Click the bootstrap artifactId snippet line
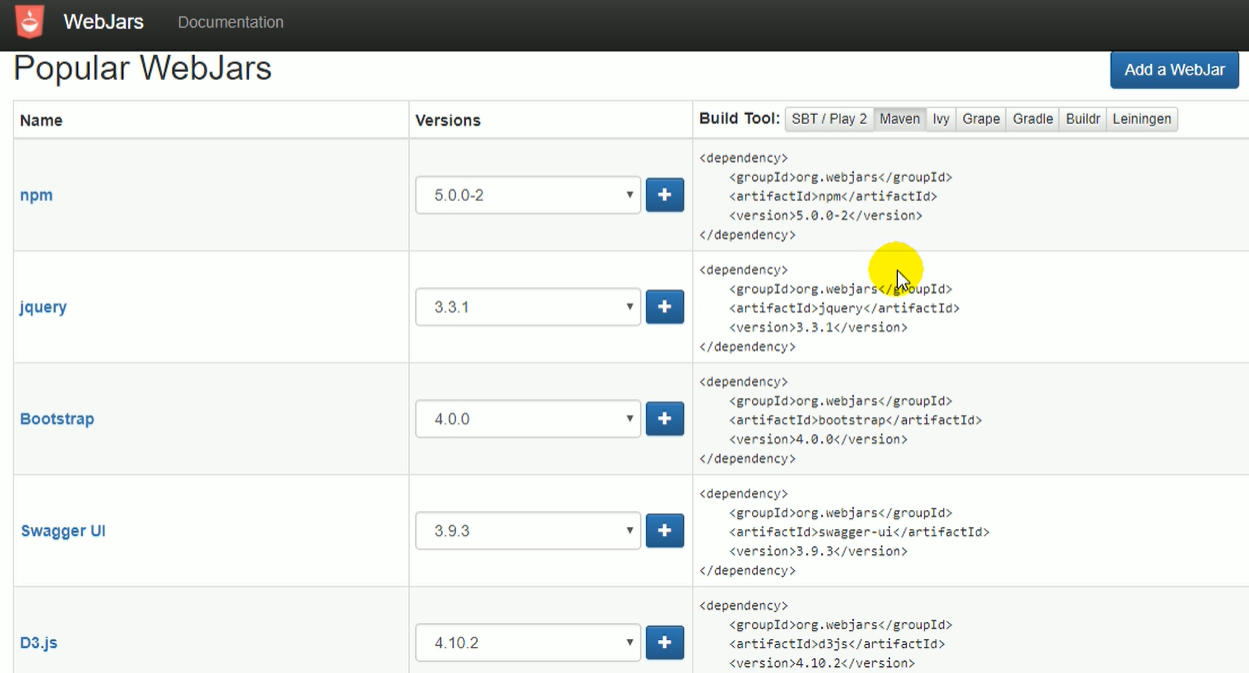 [x=855, y=421]
